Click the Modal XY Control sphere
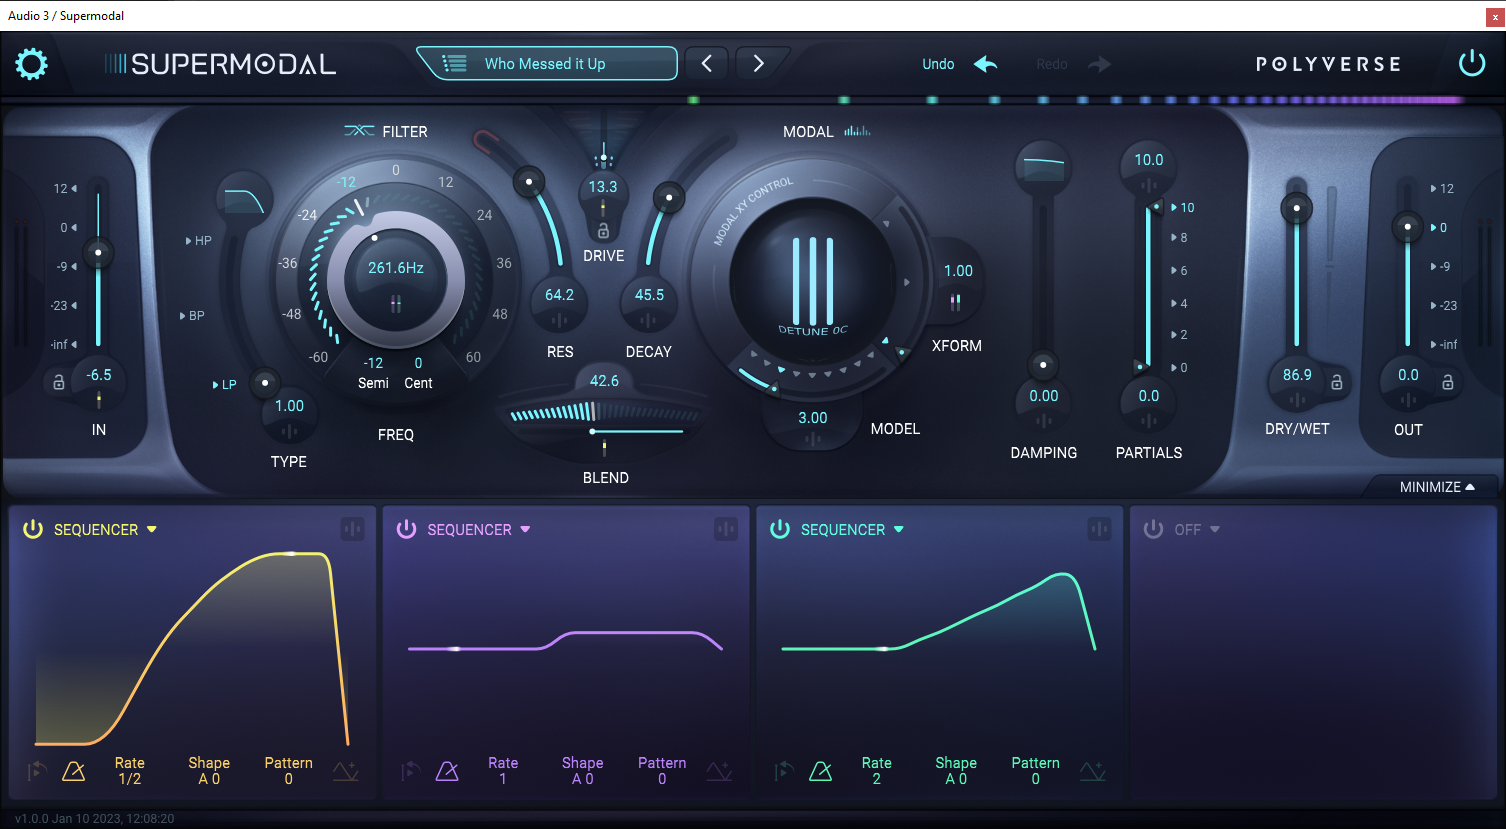This screenshot has height=829, width=1506. [812, 280]
